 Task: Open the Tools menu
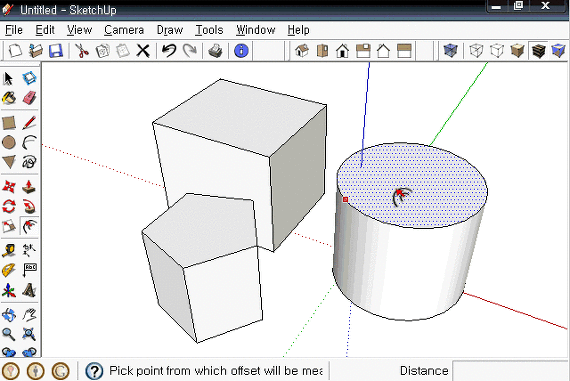pos(209,30)
